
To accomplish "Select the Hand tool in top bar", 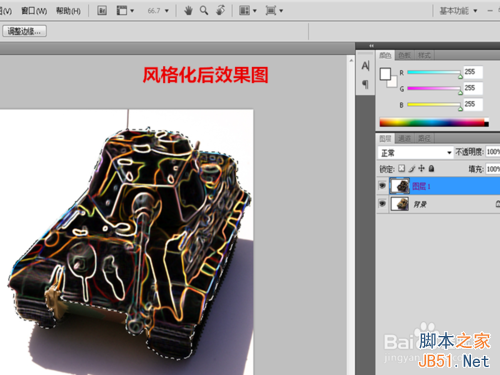I will (x=188, y=11).
